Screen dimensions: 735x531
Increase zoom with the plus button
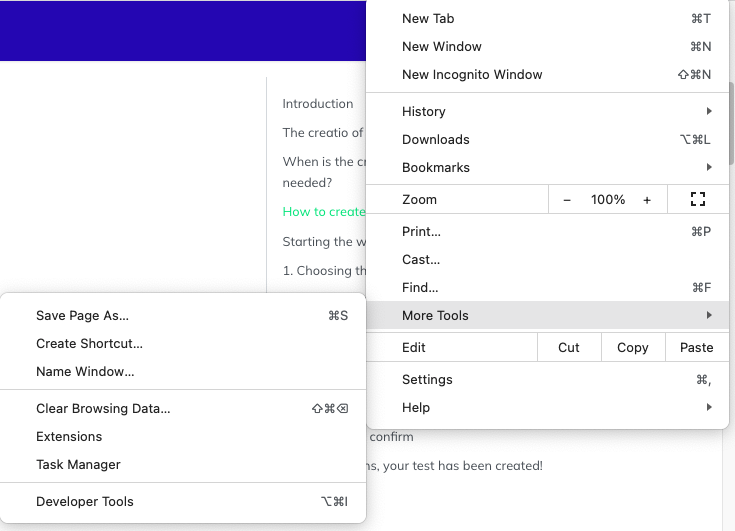click(647, 200)
